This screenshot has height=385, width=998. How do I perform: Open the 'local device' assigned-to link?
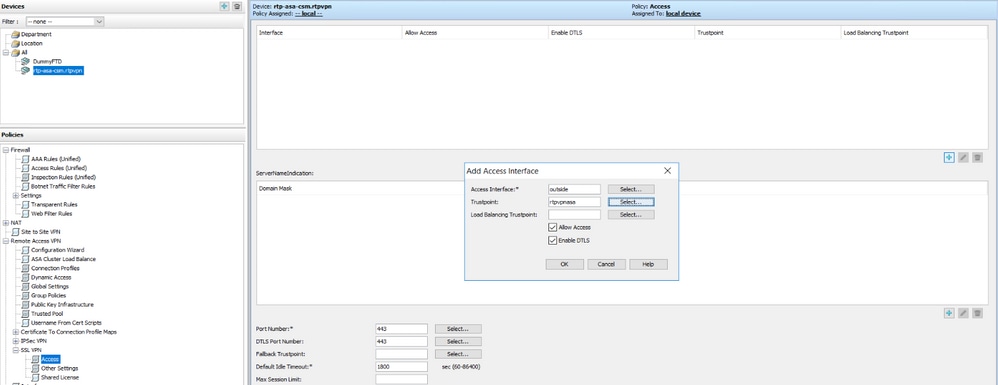click(x=683, y=13)
